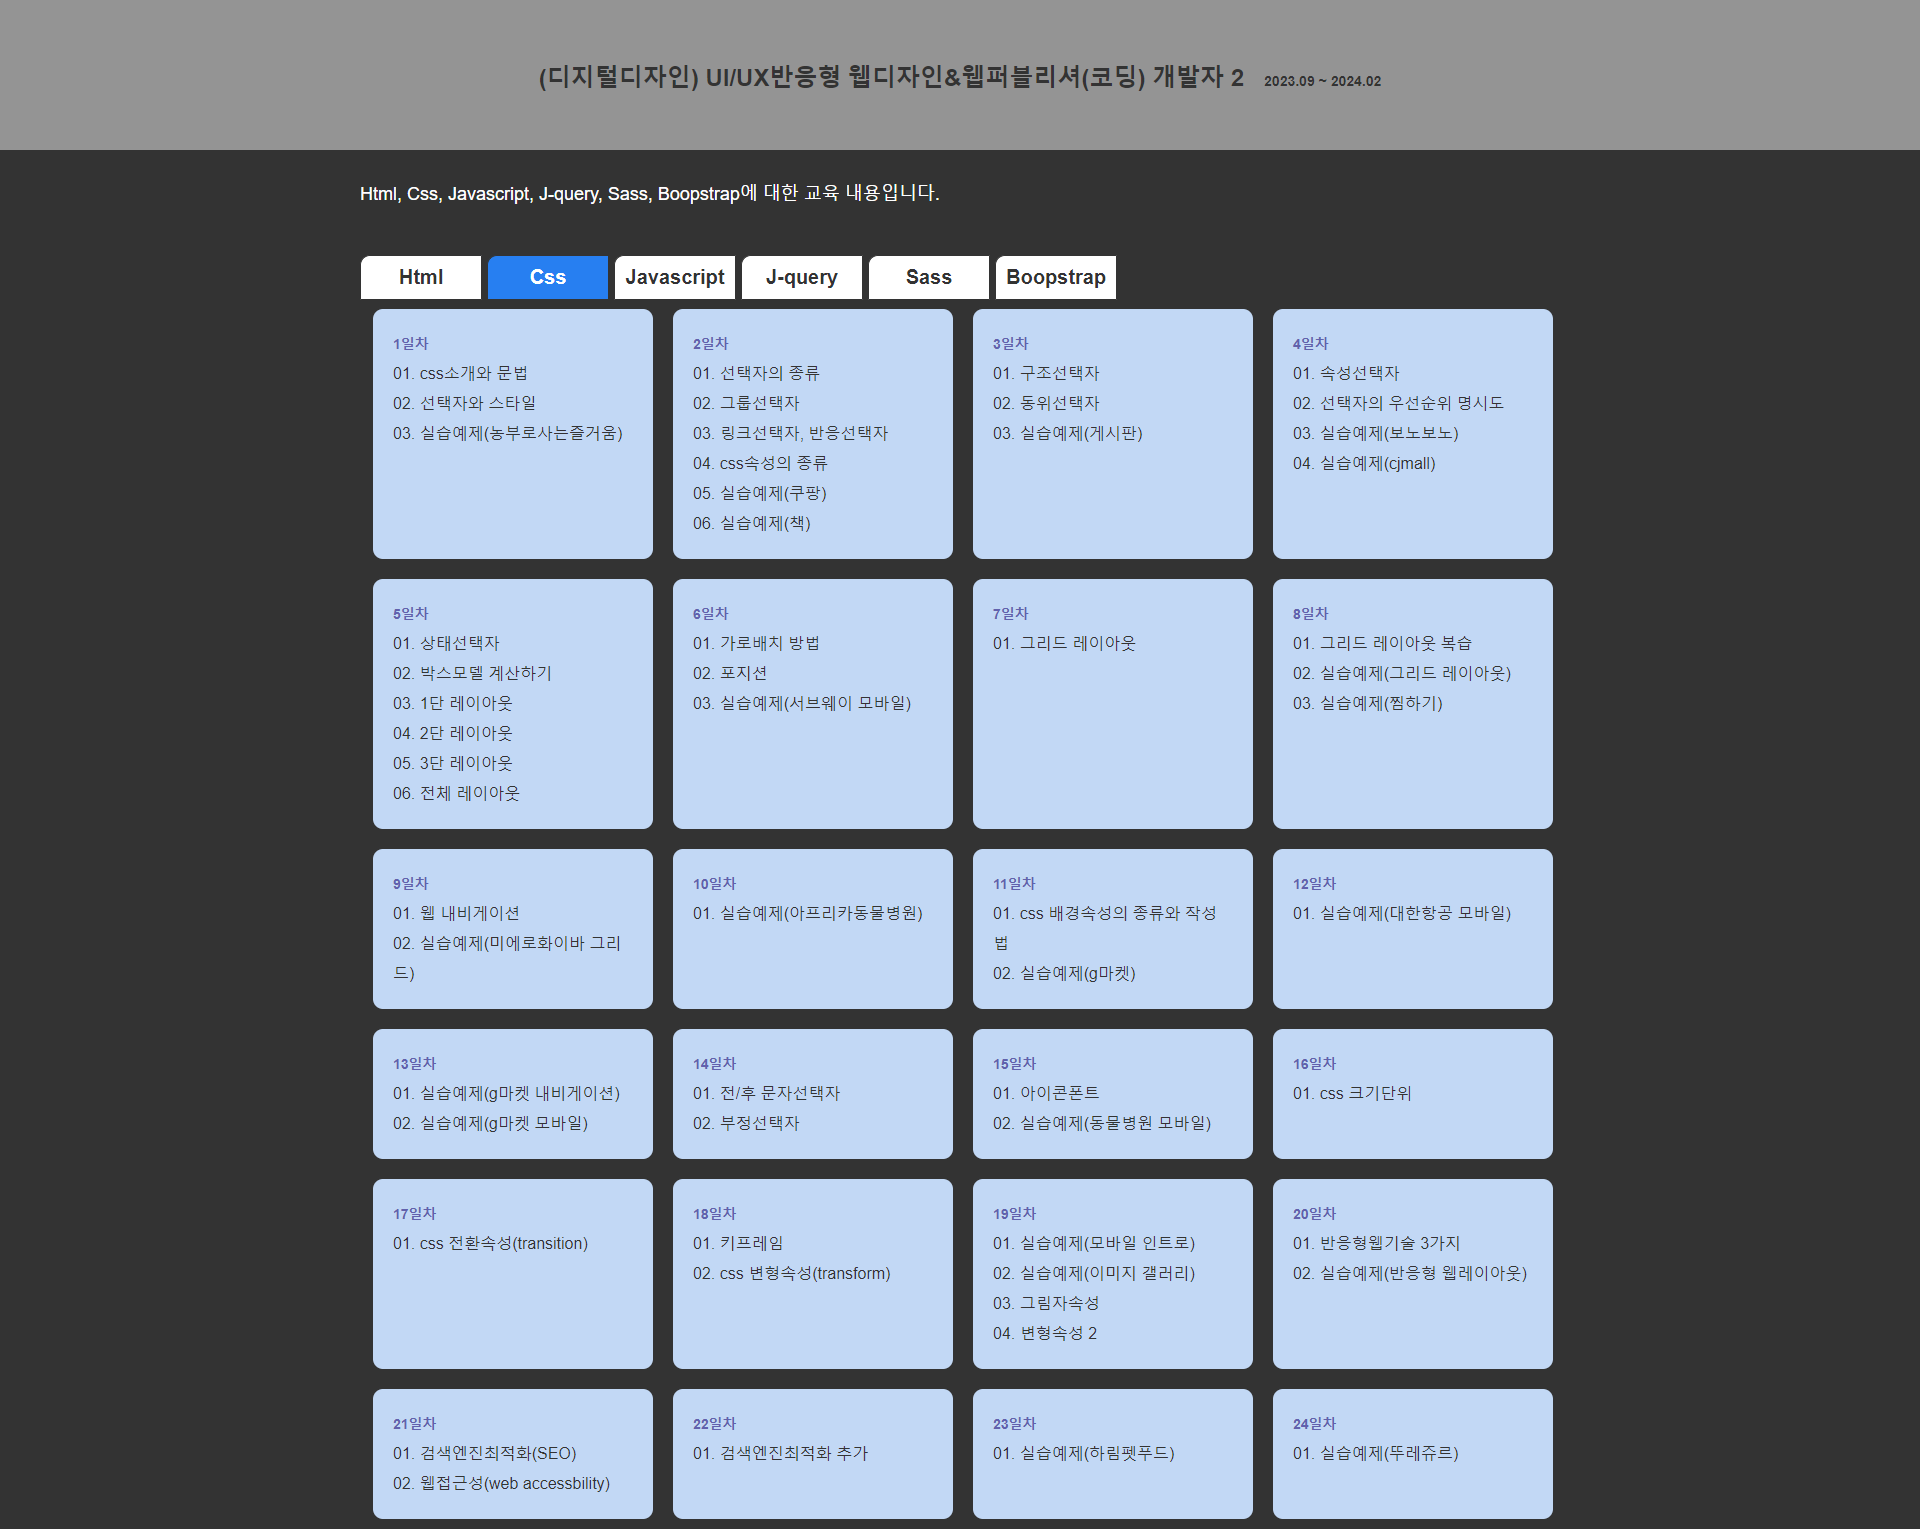This screenshot has width=1920, height=1529.
Task: Open '03. 실습예제(서브웨이 모바일)'
Action: point(802,703)
